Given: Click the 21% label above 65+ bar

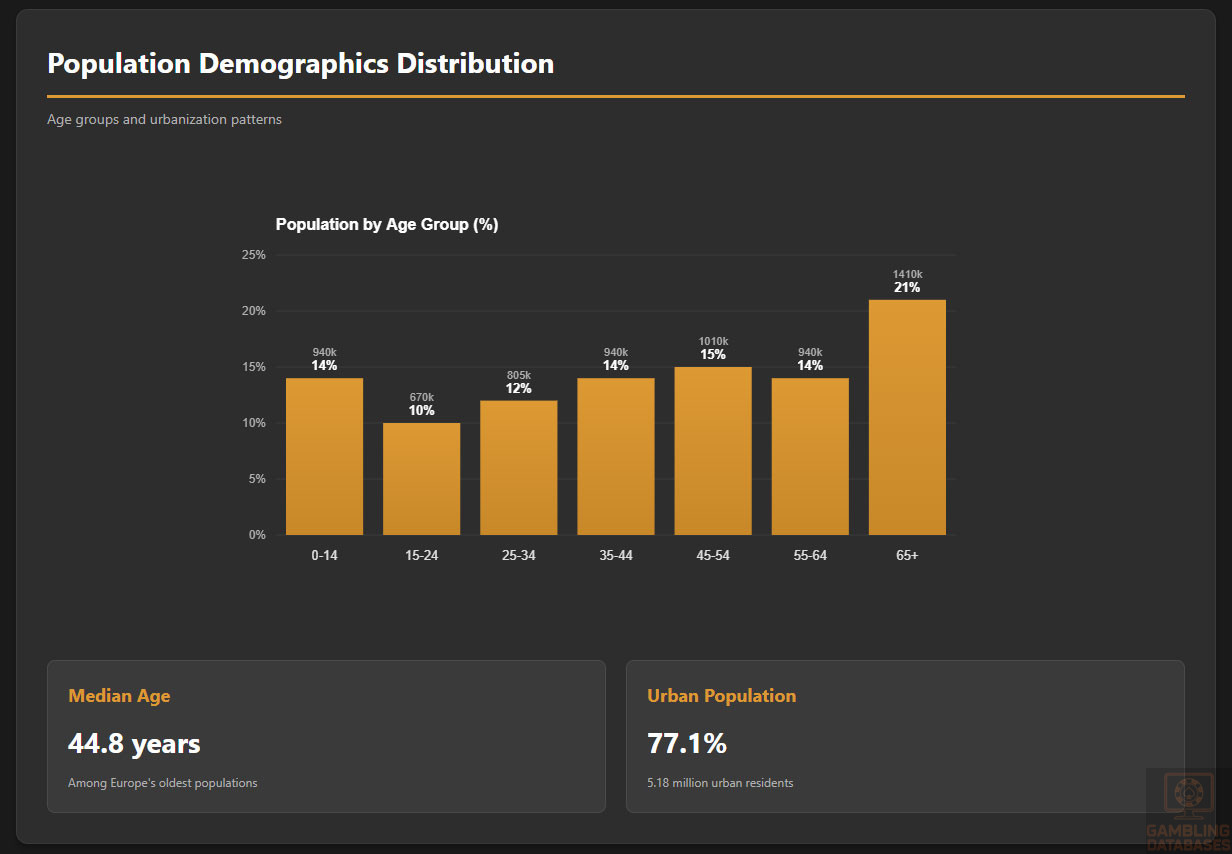Looking at the screenshot, I should coord(907,288).
